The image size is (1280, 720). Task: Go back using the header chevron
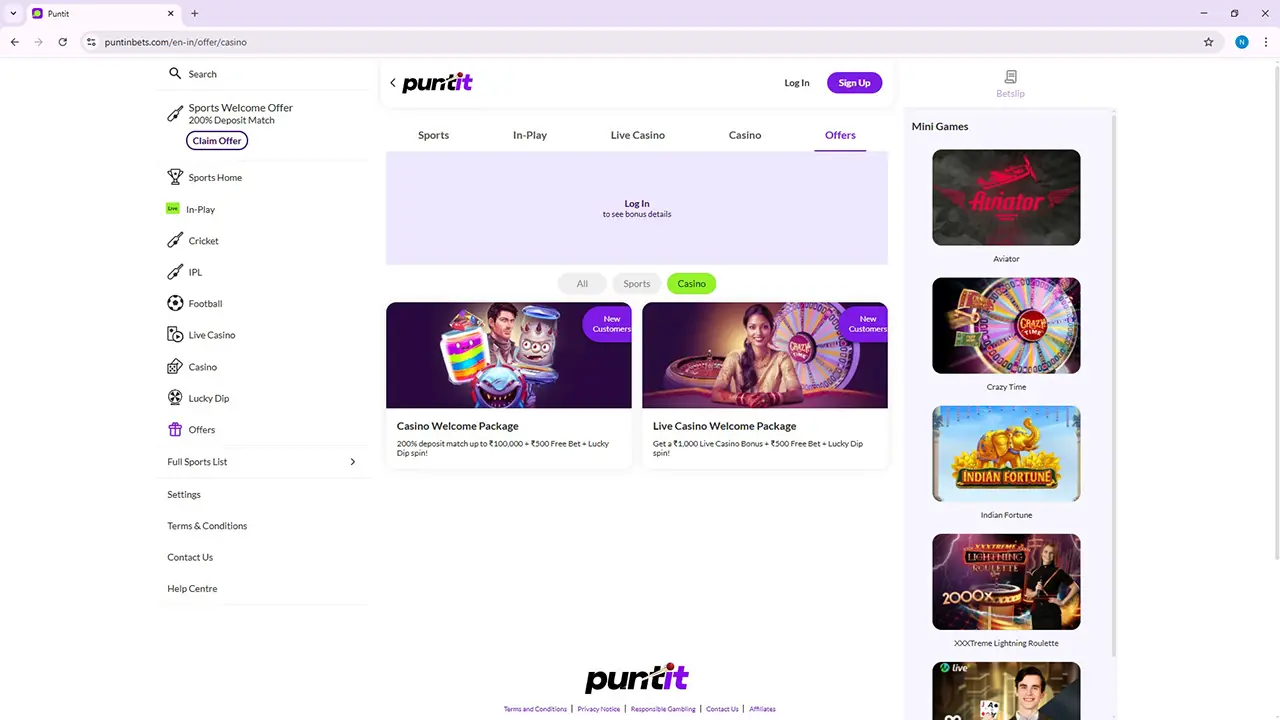pos(393,83)
